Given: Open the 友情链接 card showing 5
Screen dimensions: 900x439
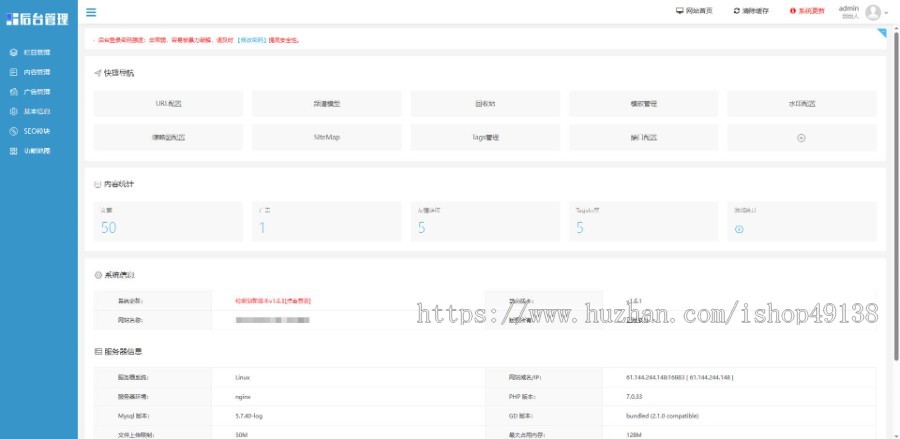Looking at the screenshot, I should coord(485,222).
